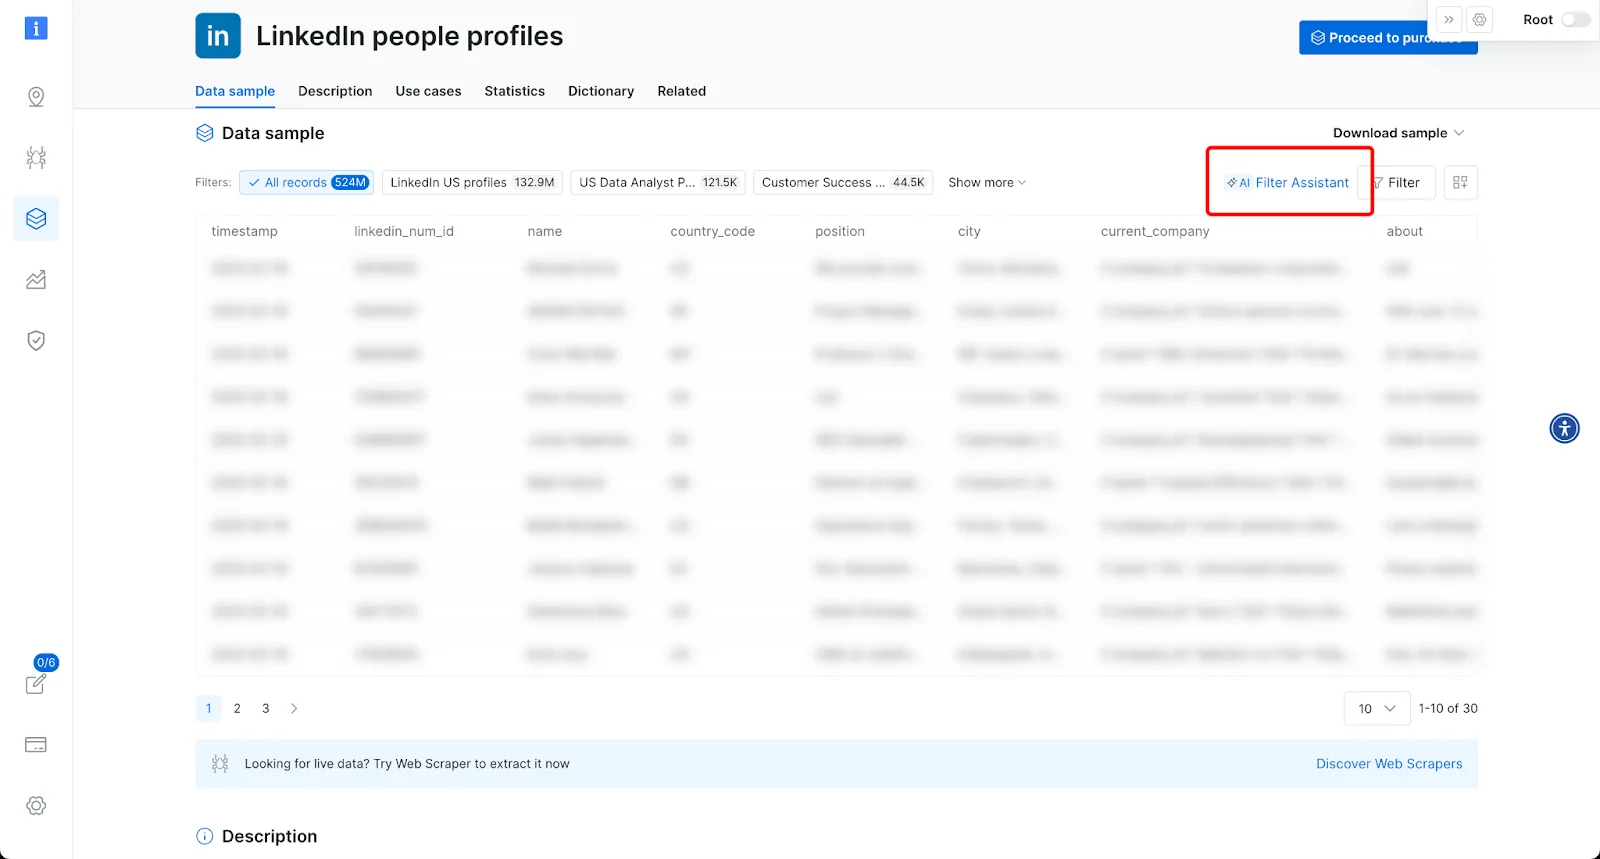Viewport: 1600px width, 859px height.
Task: Click the Description info icon
Action: (x=205, y=836)
